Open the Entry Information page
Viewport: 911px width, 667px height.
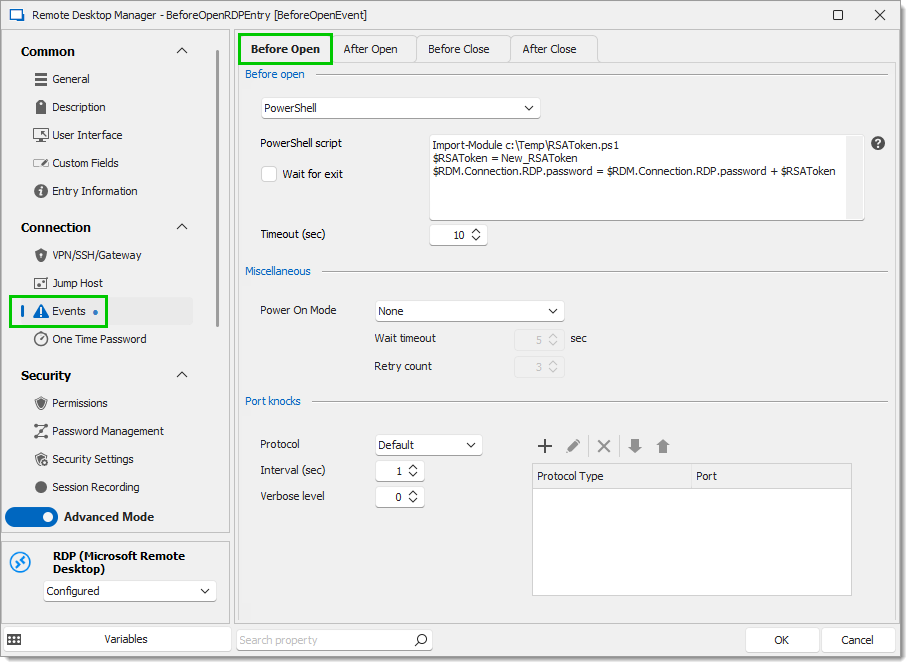95,191
